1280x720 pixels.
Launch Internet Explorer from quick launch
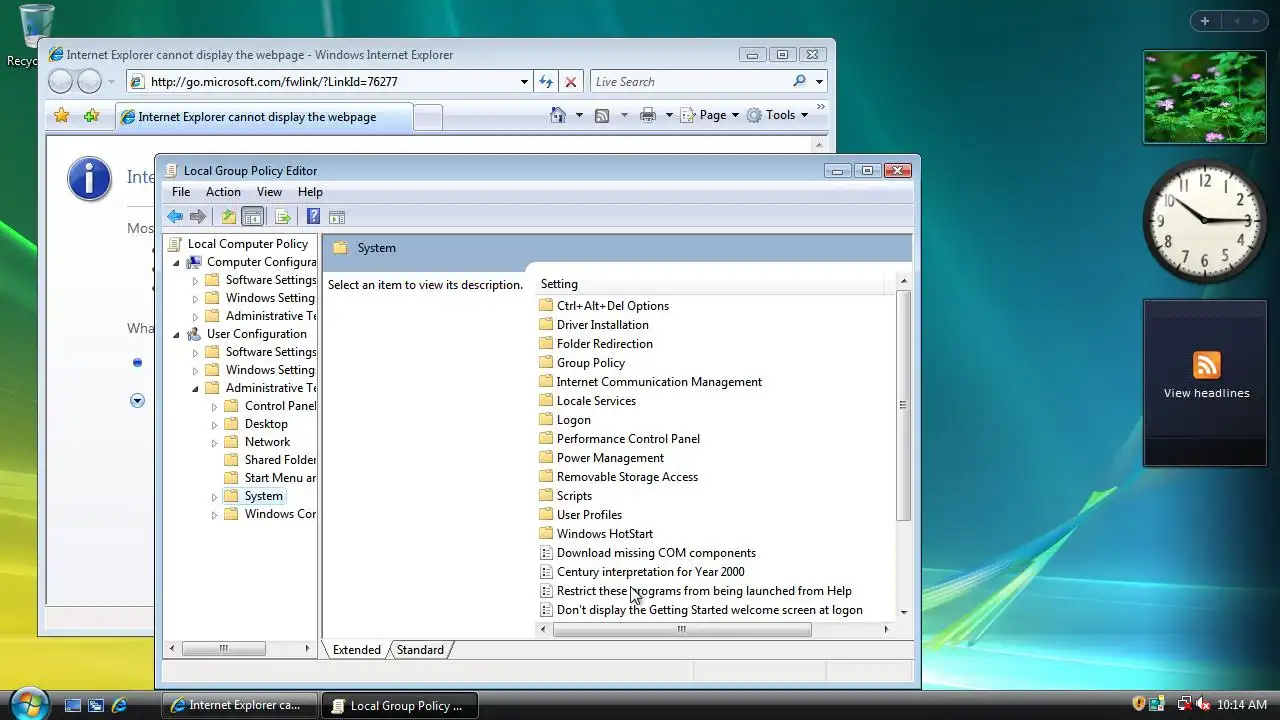119,705
